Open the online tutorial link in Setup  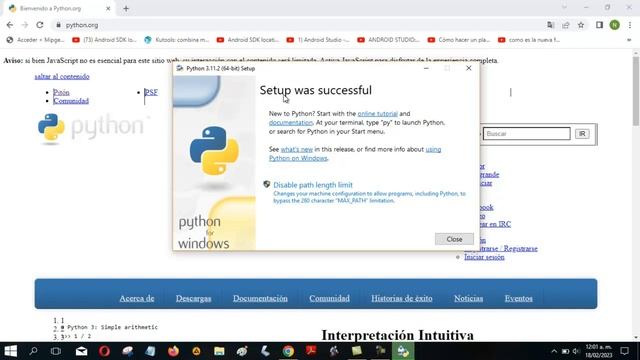(x=378, y=113)
